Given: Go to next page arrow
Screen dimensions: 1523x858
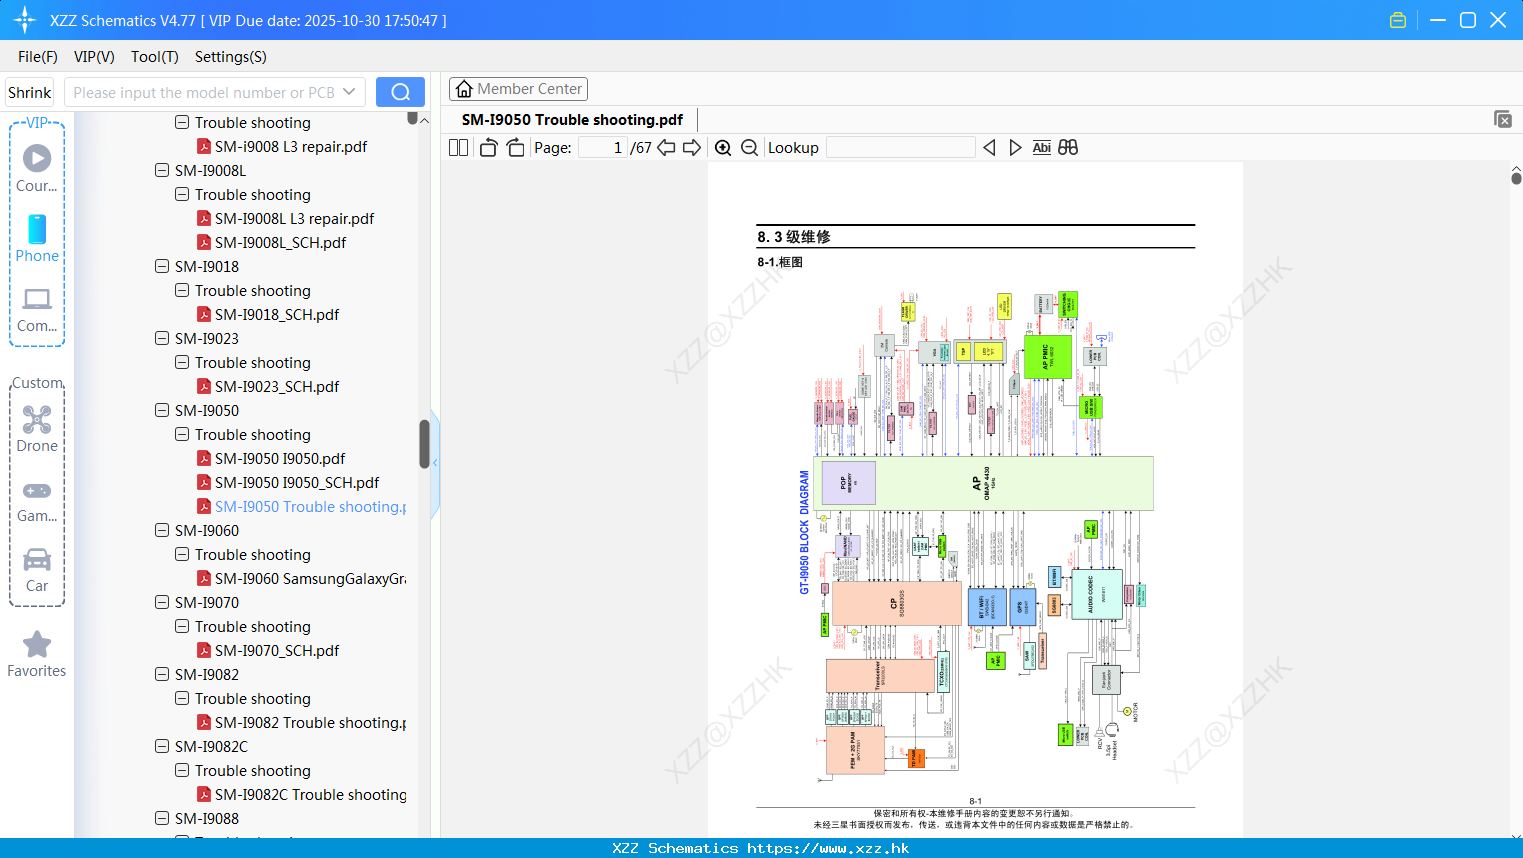Looking at the screenshot, I should (692, 148).
